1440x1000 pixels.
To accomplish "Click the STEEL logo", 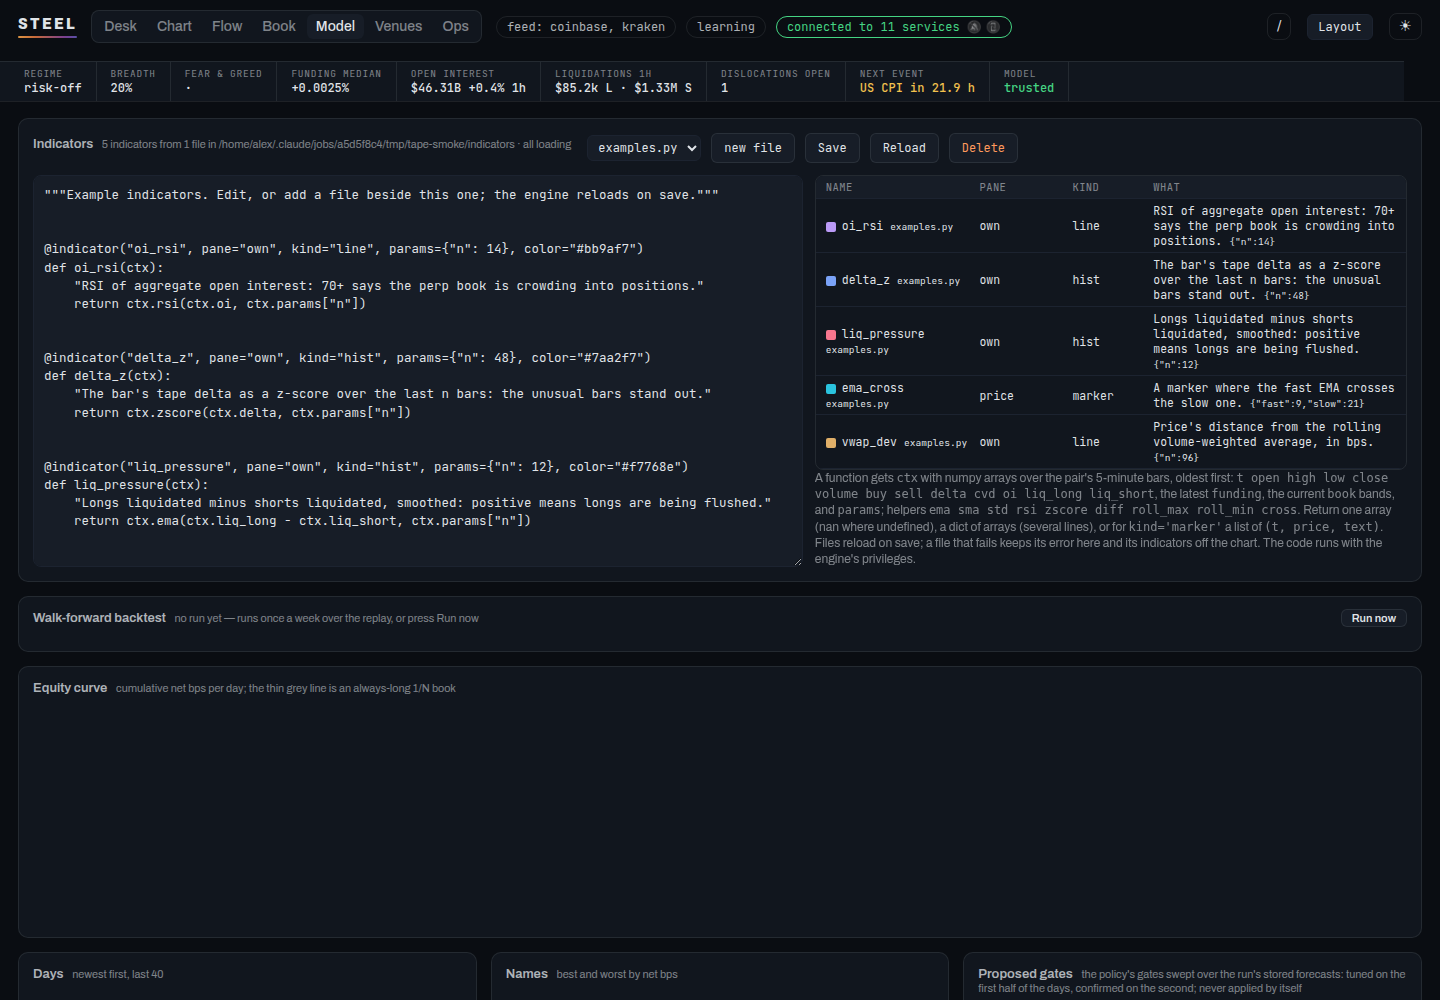I will [x=47, y=25].
